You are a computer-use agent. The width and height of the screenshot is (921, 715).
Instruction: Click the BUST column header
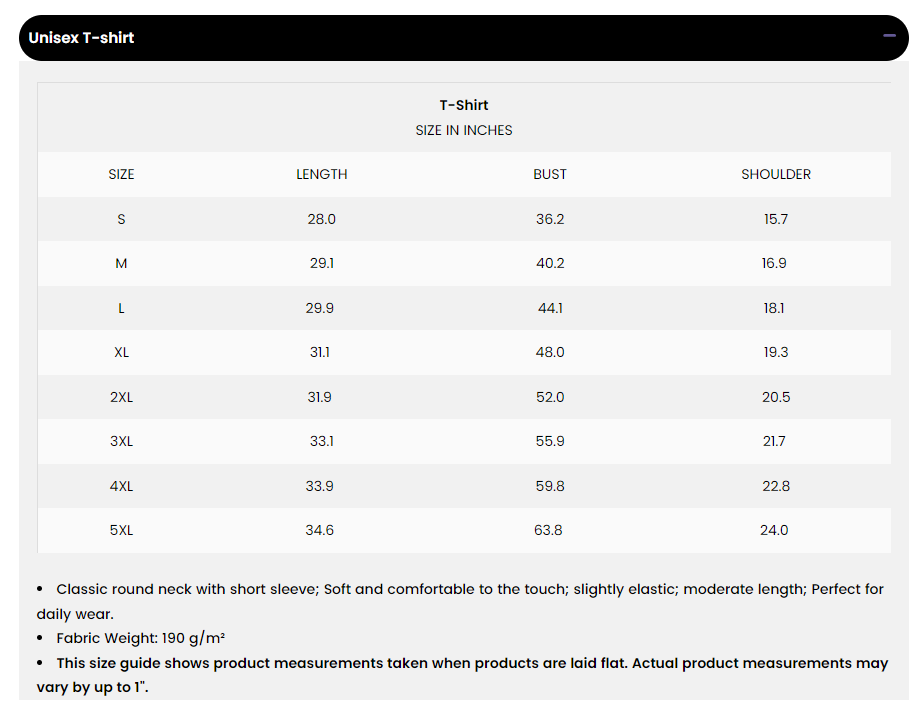click(x=550, y=174)
